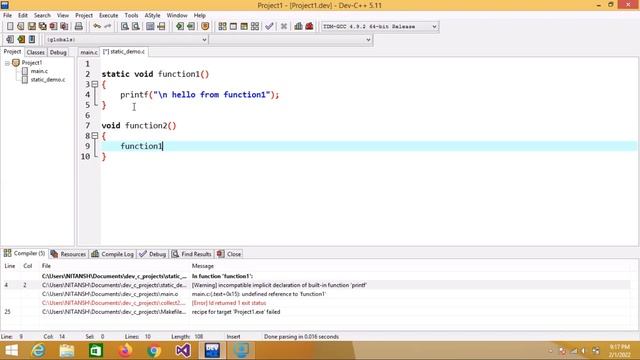Click the Debug checkmark icon
Image resolution: width=640 pixels, height=360 pixels.
(x=269, y=27)
